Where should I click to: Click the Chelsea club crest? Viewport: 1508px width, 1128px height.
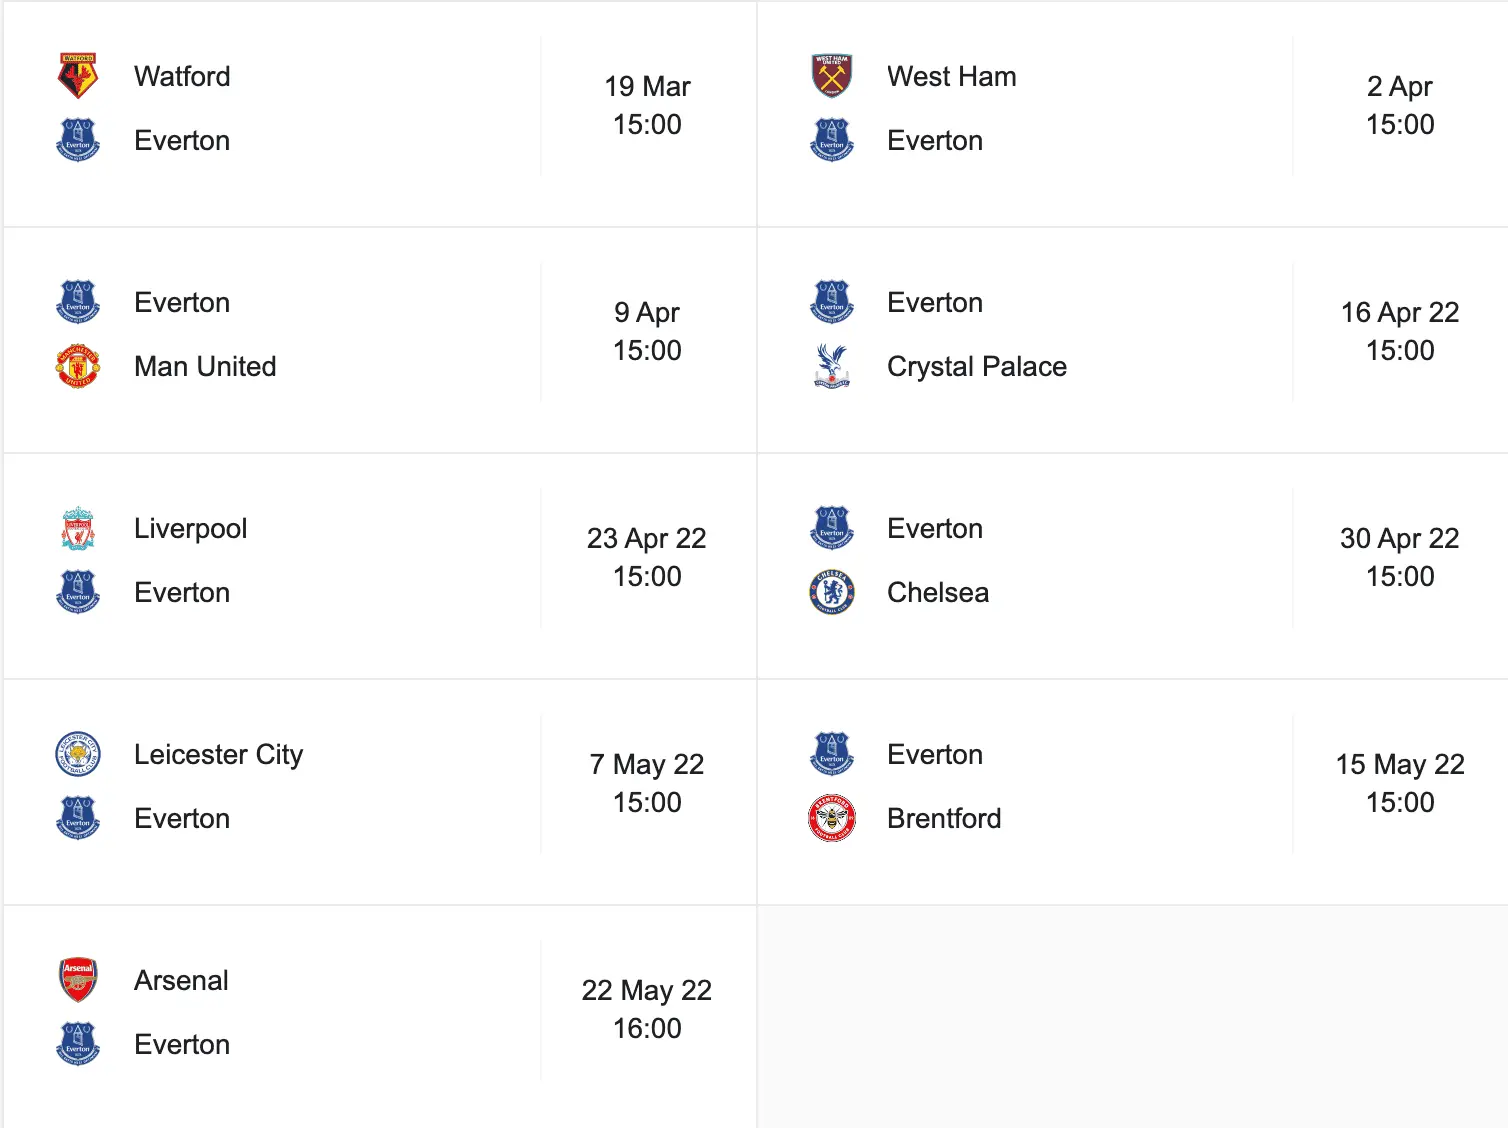click(x=831, y=592)
